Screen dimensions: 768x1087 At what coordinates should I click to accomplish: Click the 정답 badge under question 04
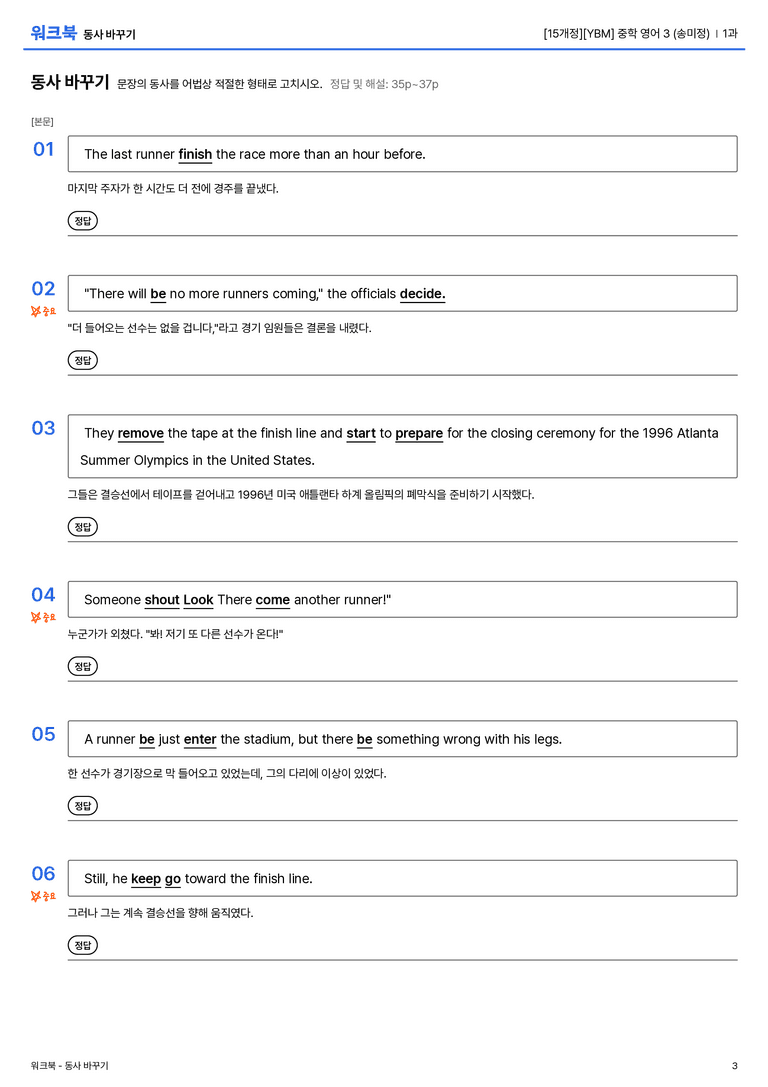tap(82, 666)
